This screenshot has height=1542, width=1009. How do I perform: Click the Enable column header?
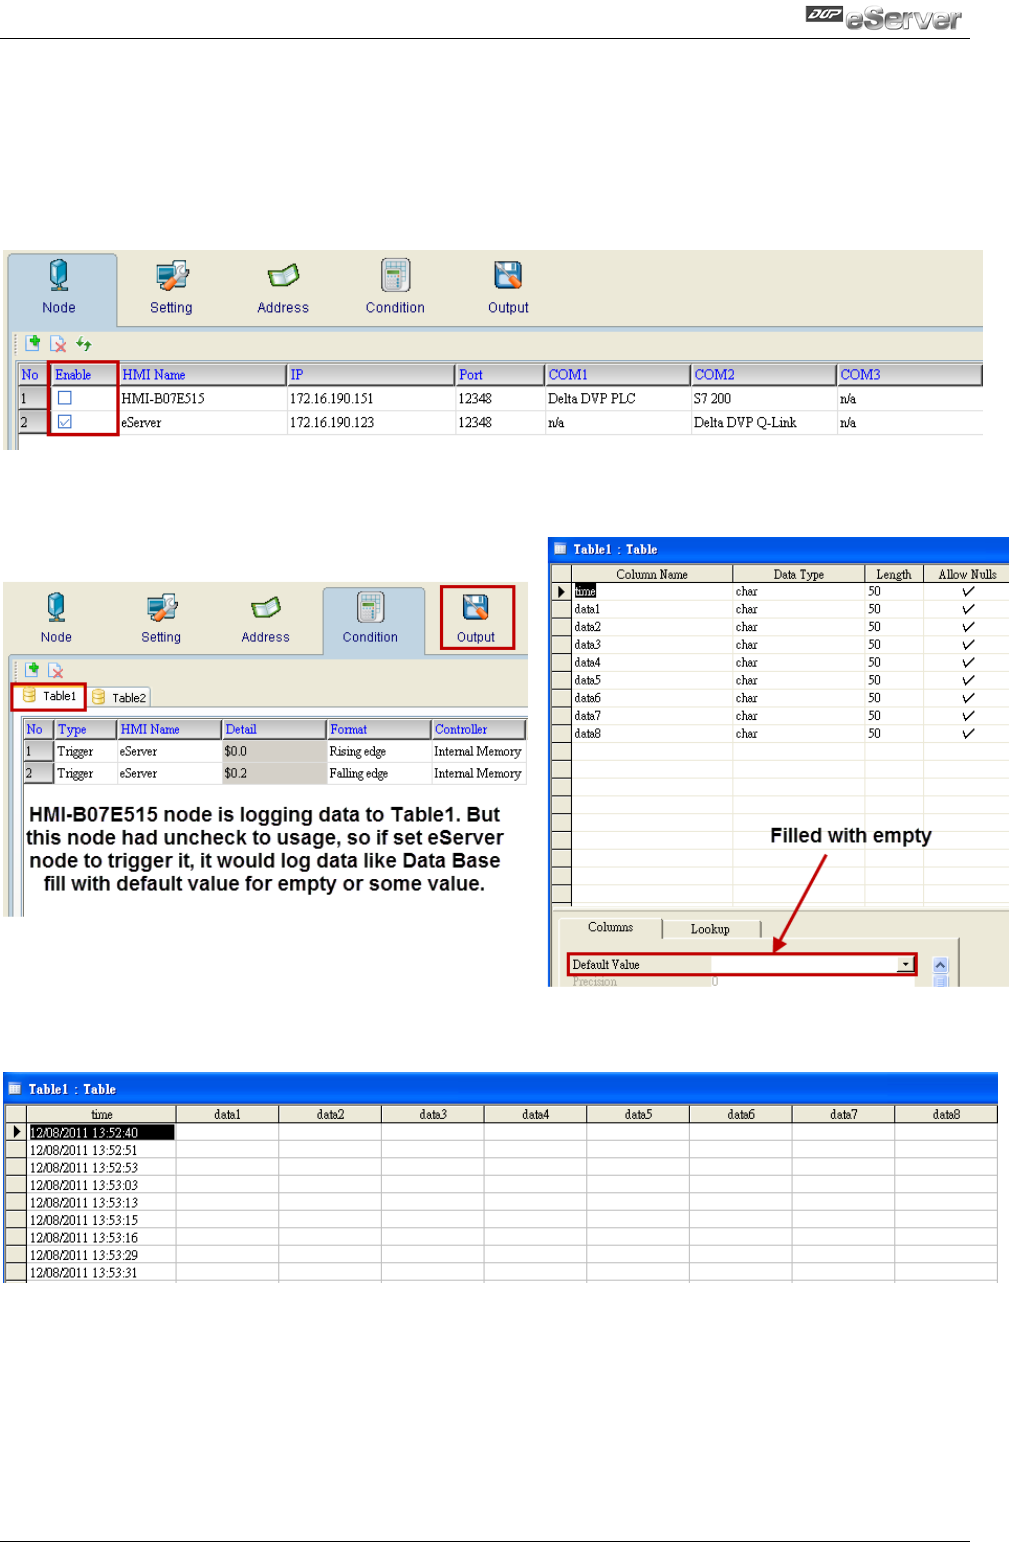tap(84, 375)
